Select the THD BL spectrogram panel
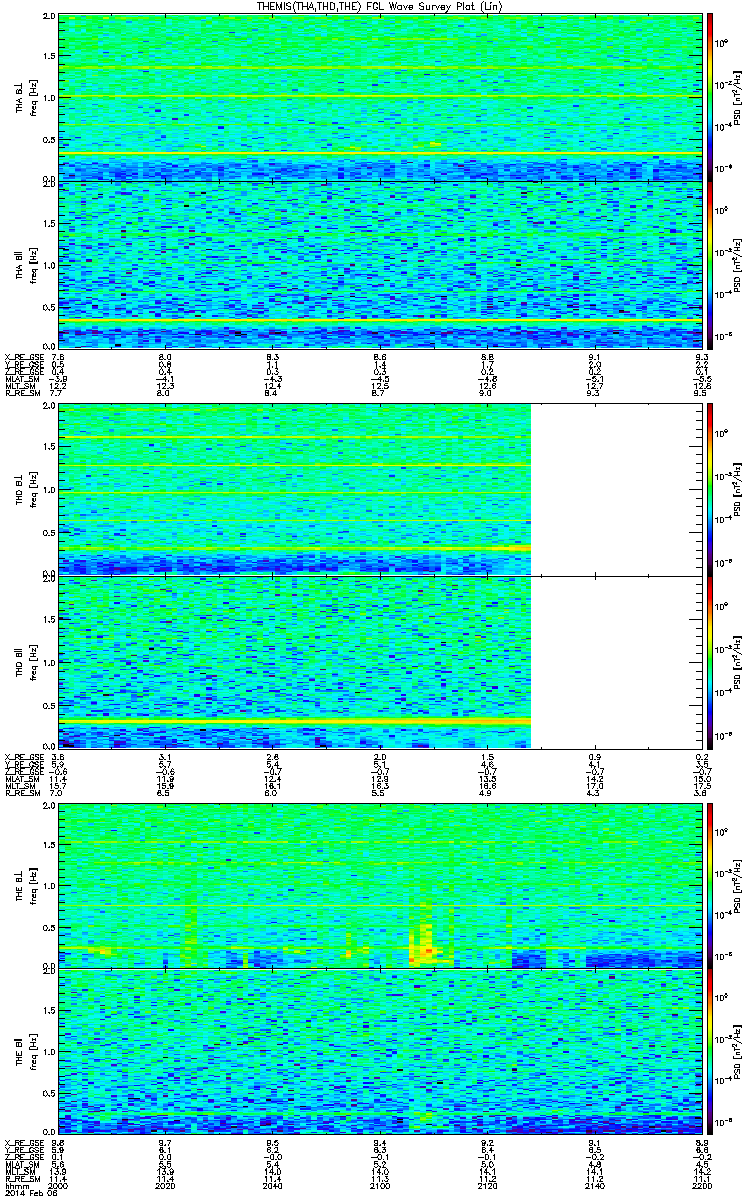Image resolution: width=750 pixels, height=1200 pixels. coord(380,489)
